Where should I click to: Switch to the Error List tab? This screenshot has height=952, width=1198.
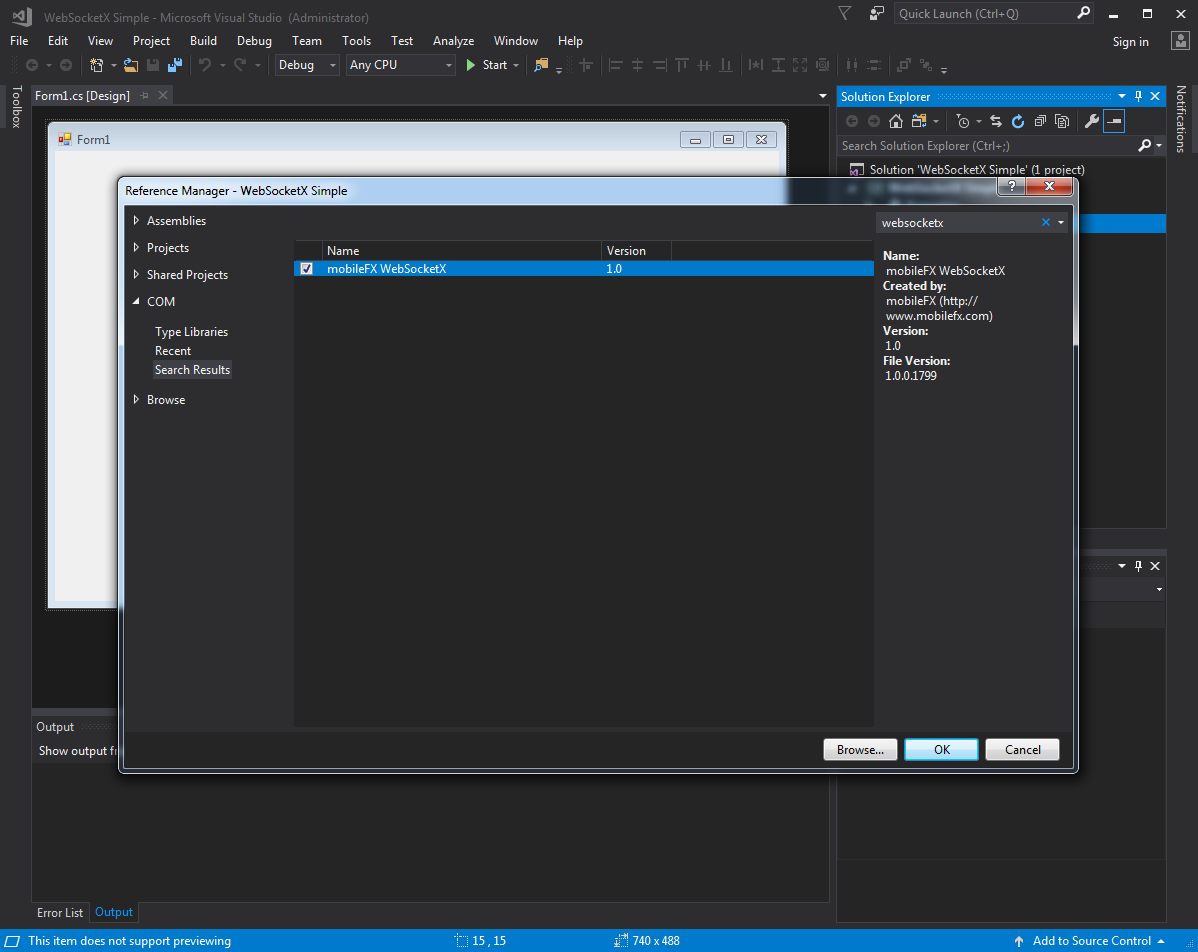pos(60,912)
